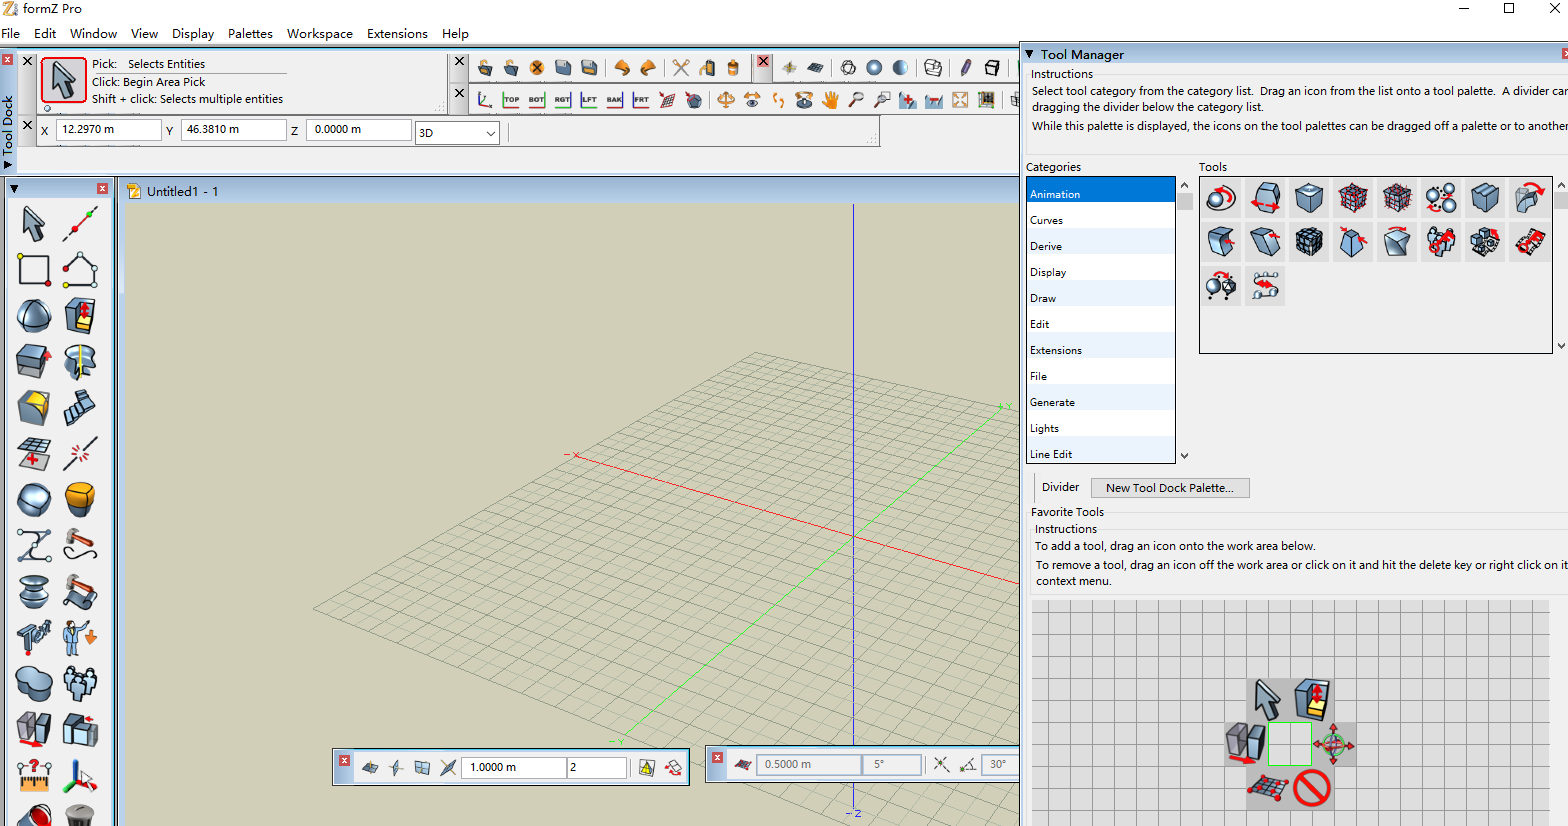Open the Display menu
The width and height of the screenshot is (1568, 826).
click(x=193, y=33)
